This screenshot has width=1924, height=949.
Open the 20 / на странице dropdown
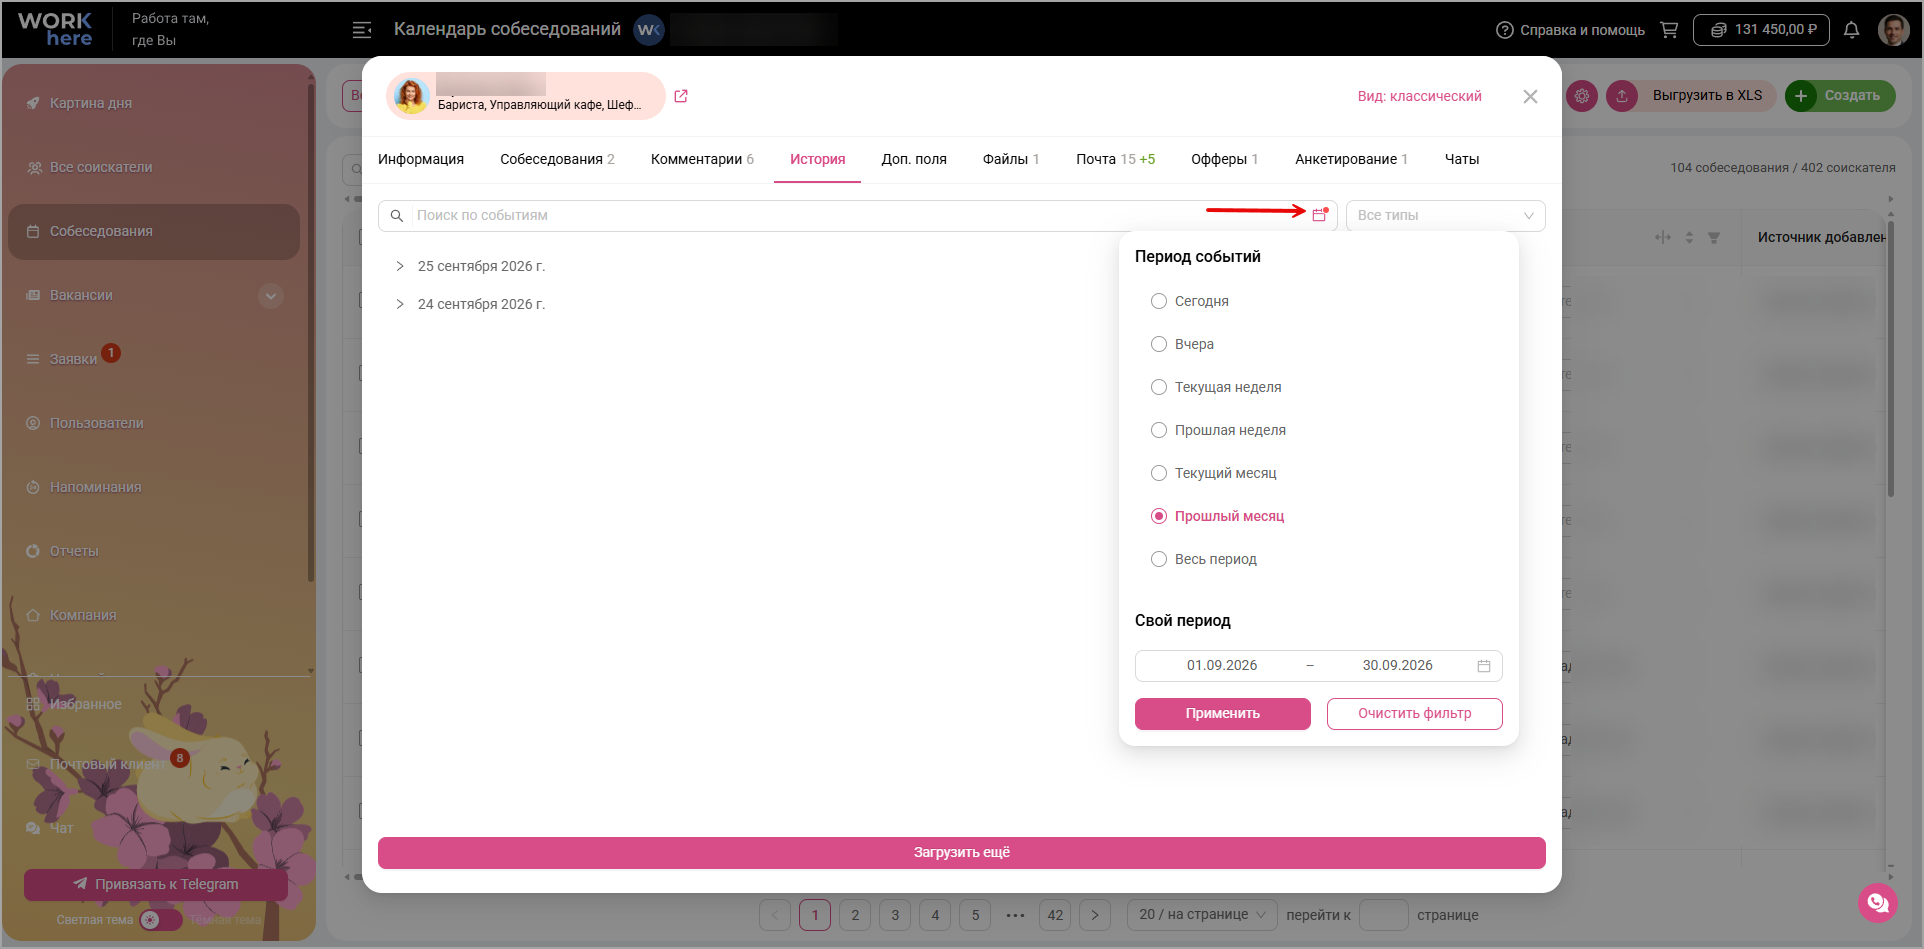point(1203,915)
